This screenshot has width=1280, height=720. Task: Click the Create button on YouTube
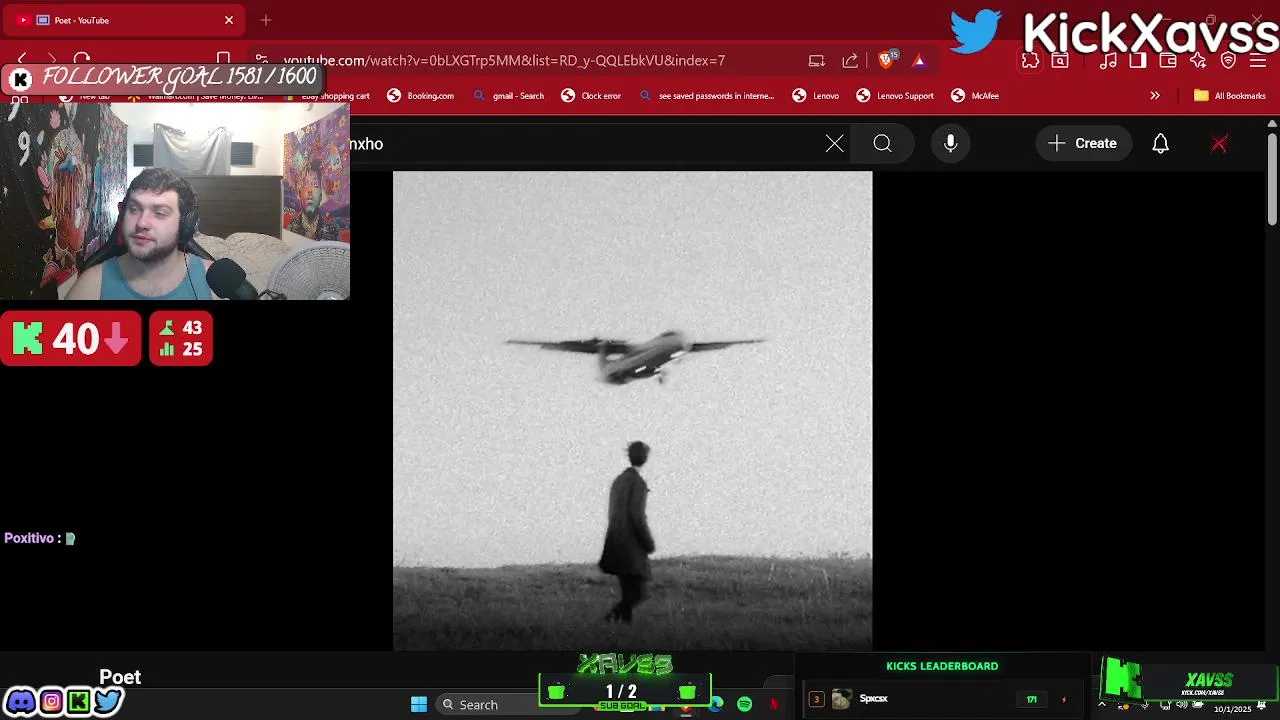click(x=1083, y=144)
